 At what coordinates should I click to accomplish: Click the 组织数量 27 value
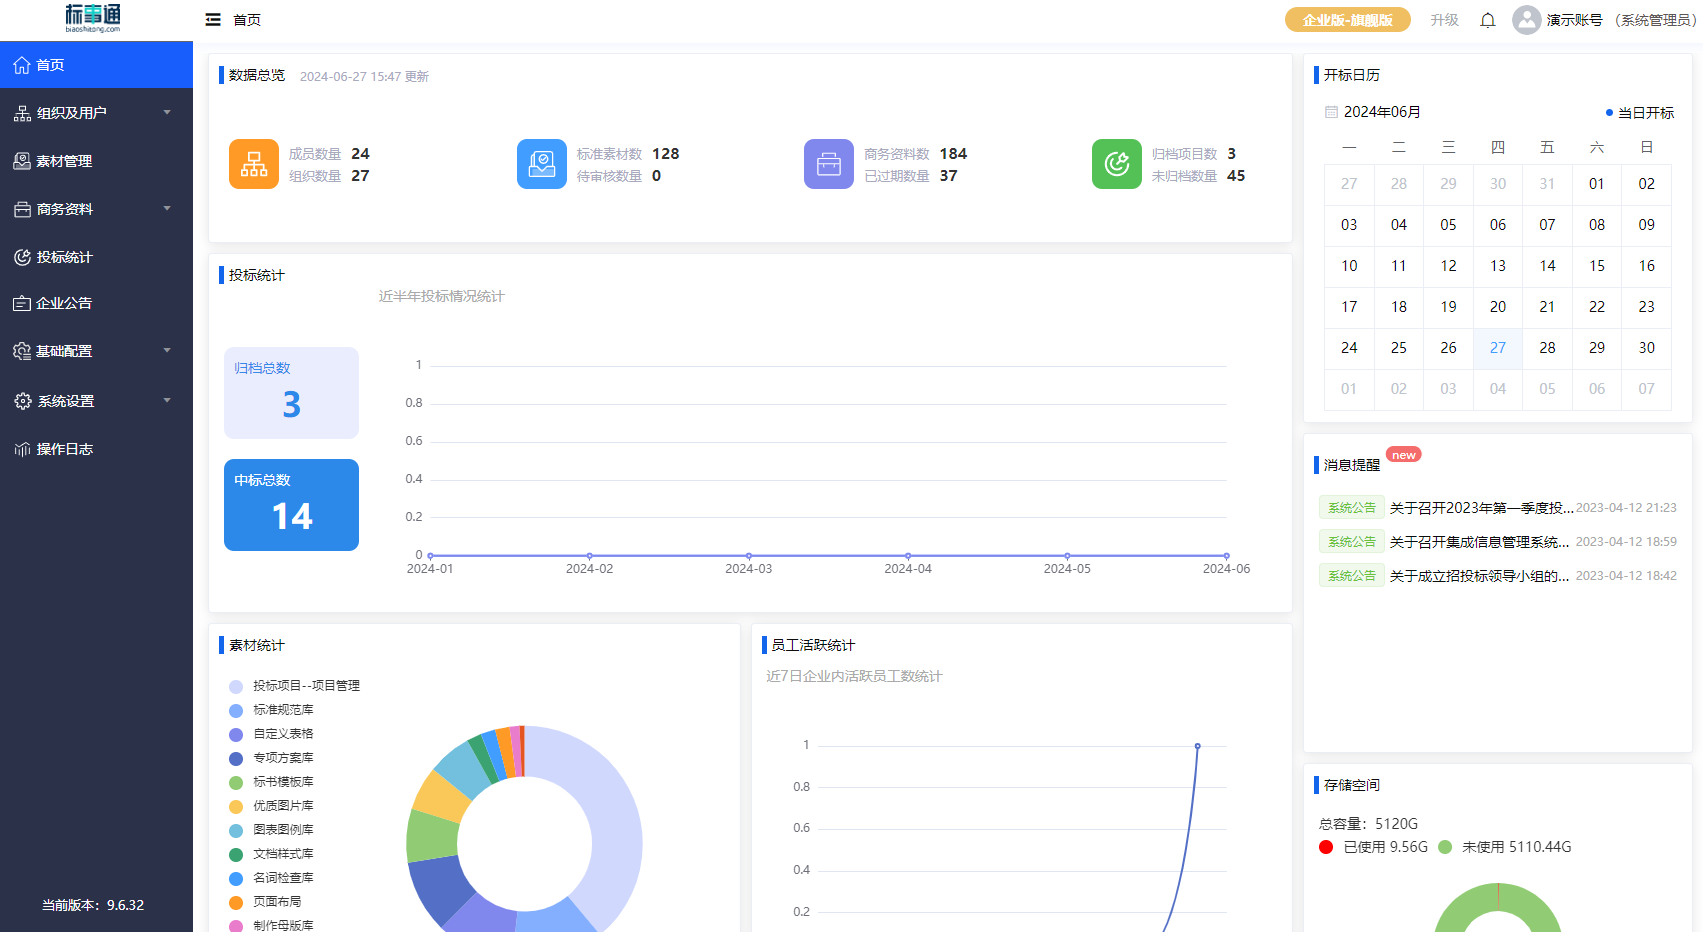click(x=360, y=176)
